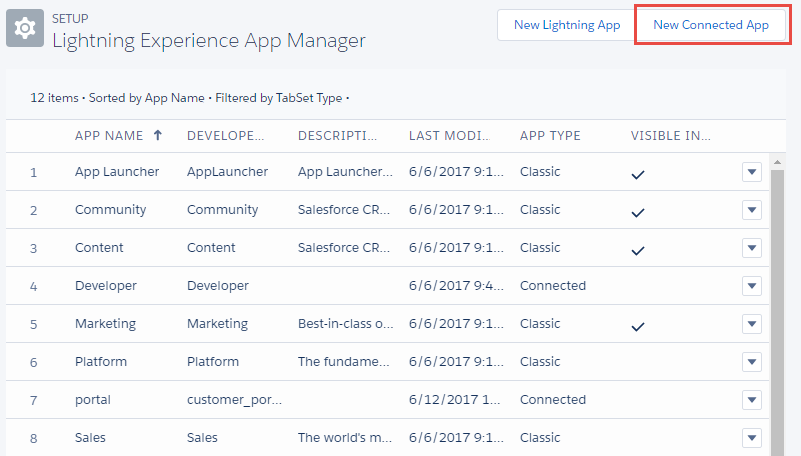The width and height of the screenshot is (801, 456).
Task: Open row actions dropdown for App Launcher
Action: coord(752,172)
